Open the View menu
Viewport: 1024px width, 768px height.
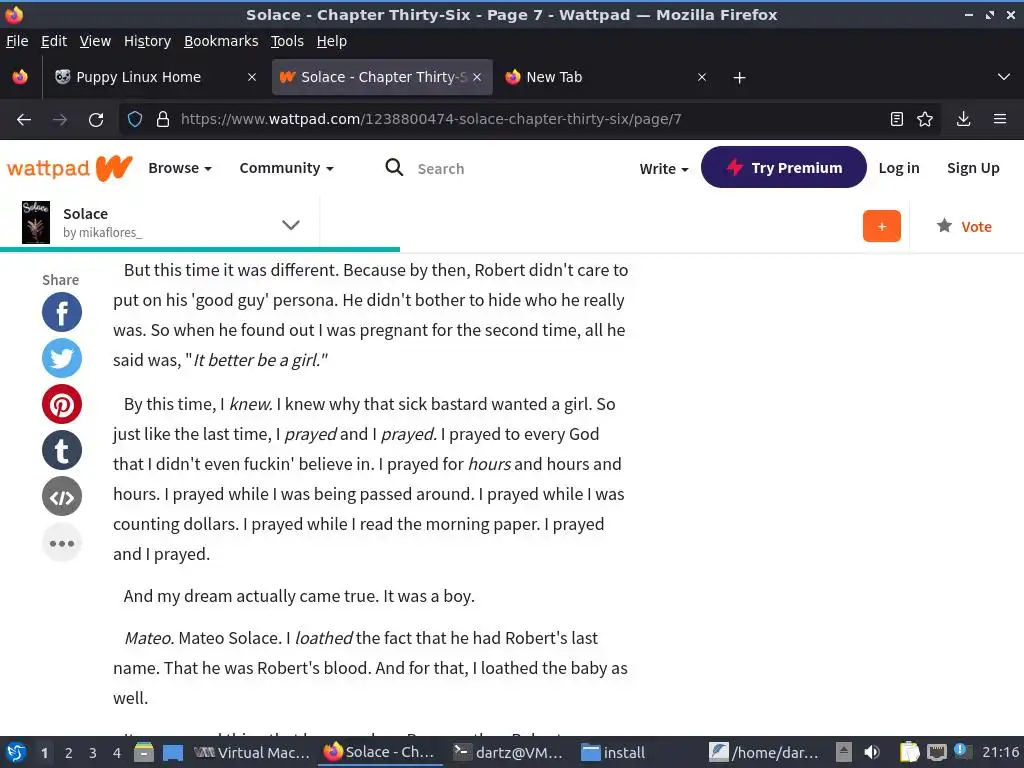95,41
